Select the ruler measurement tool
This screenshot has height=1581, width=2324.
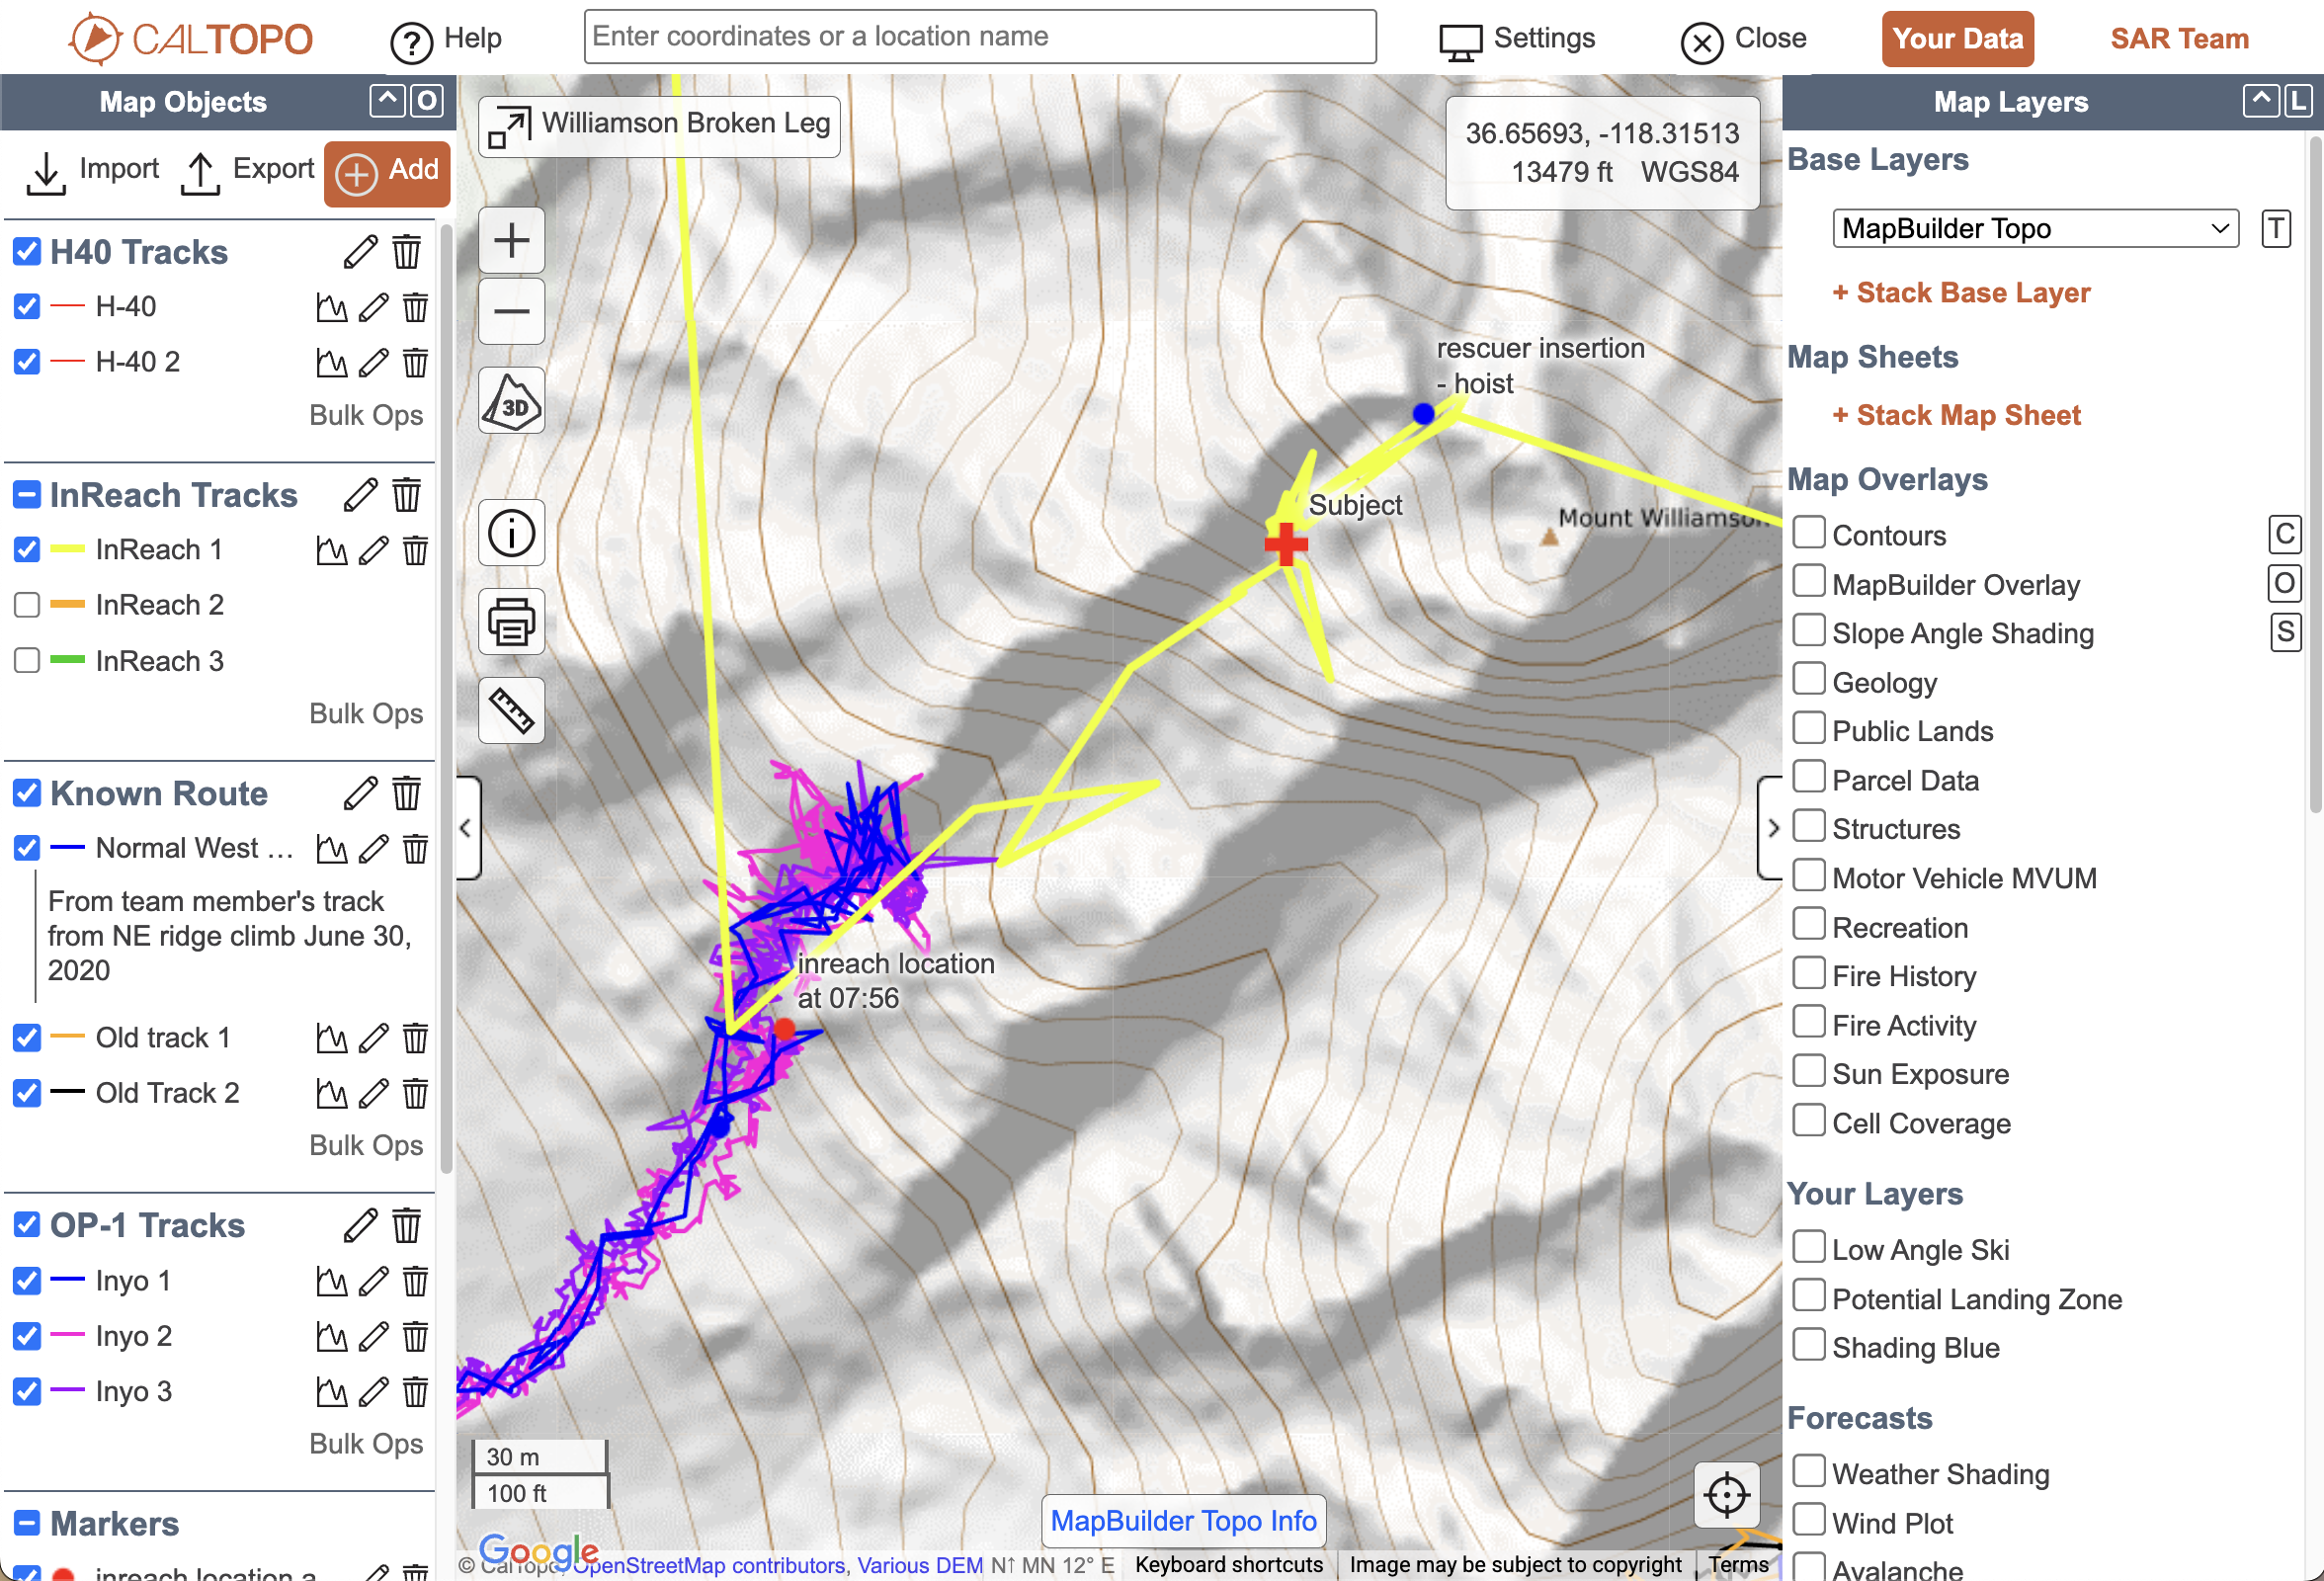pyautogui.click(x=511, y=711)
